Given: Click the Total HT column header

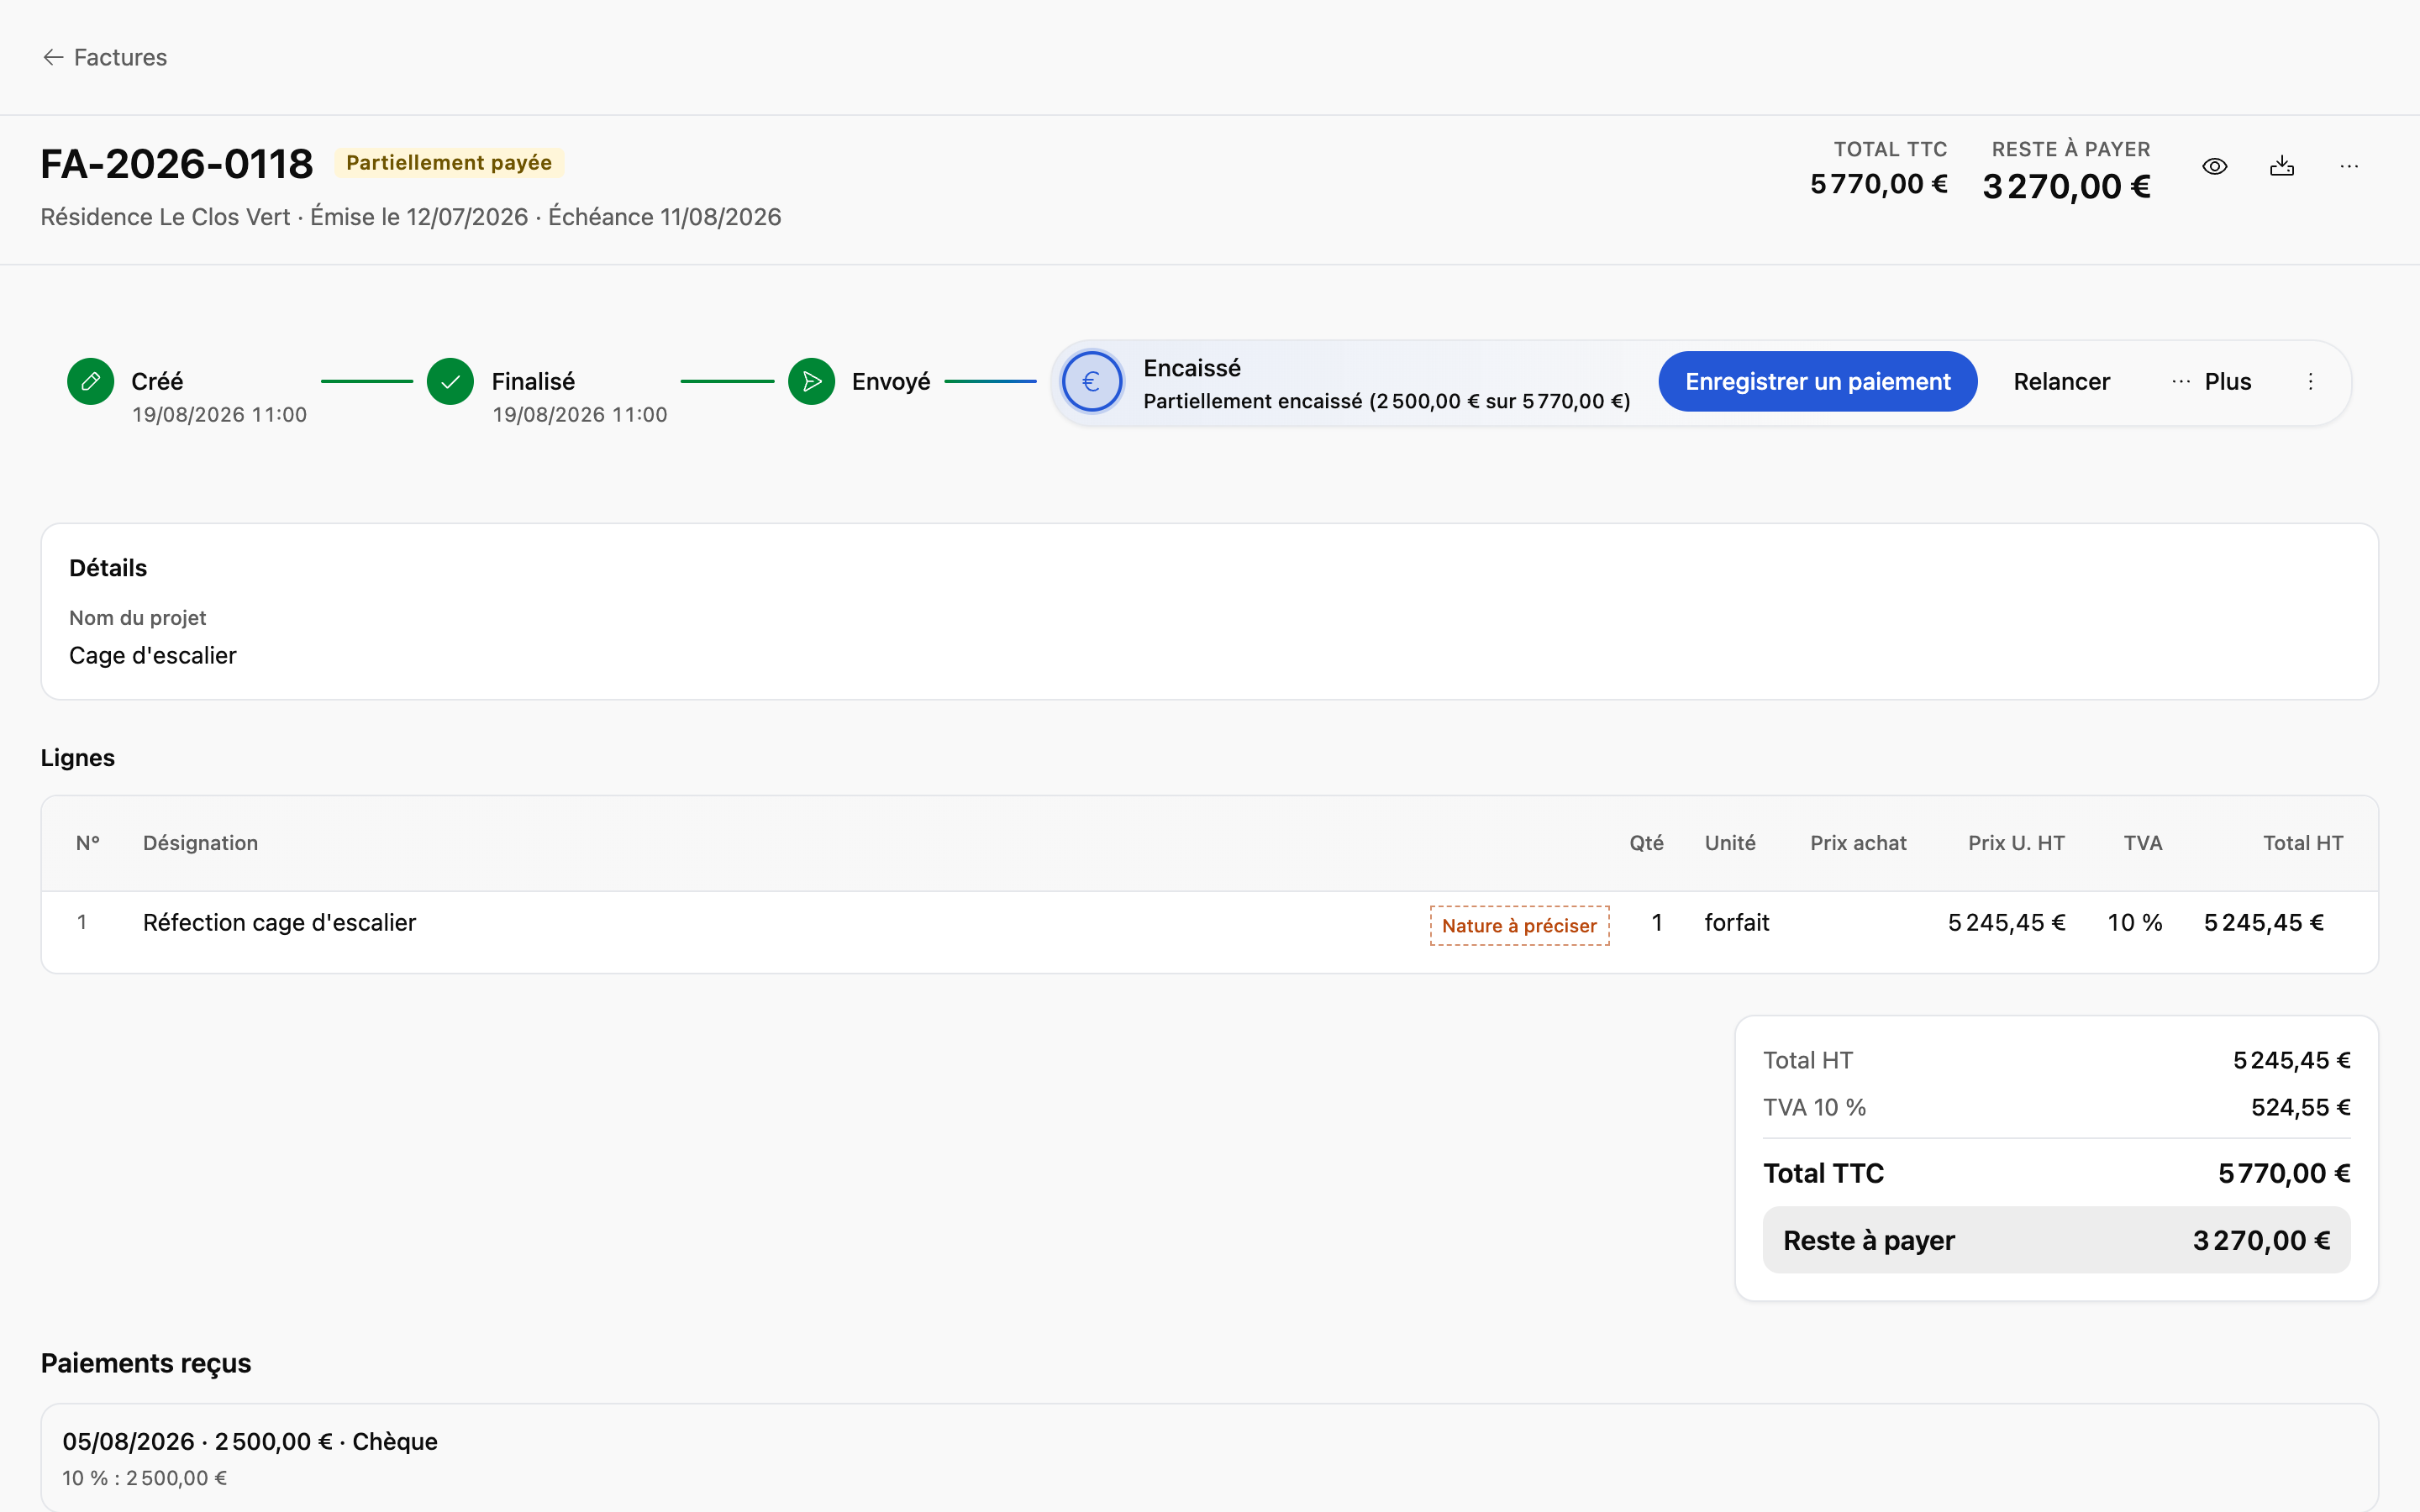Looking at the screenshot, I should [x=2303, y=843].
